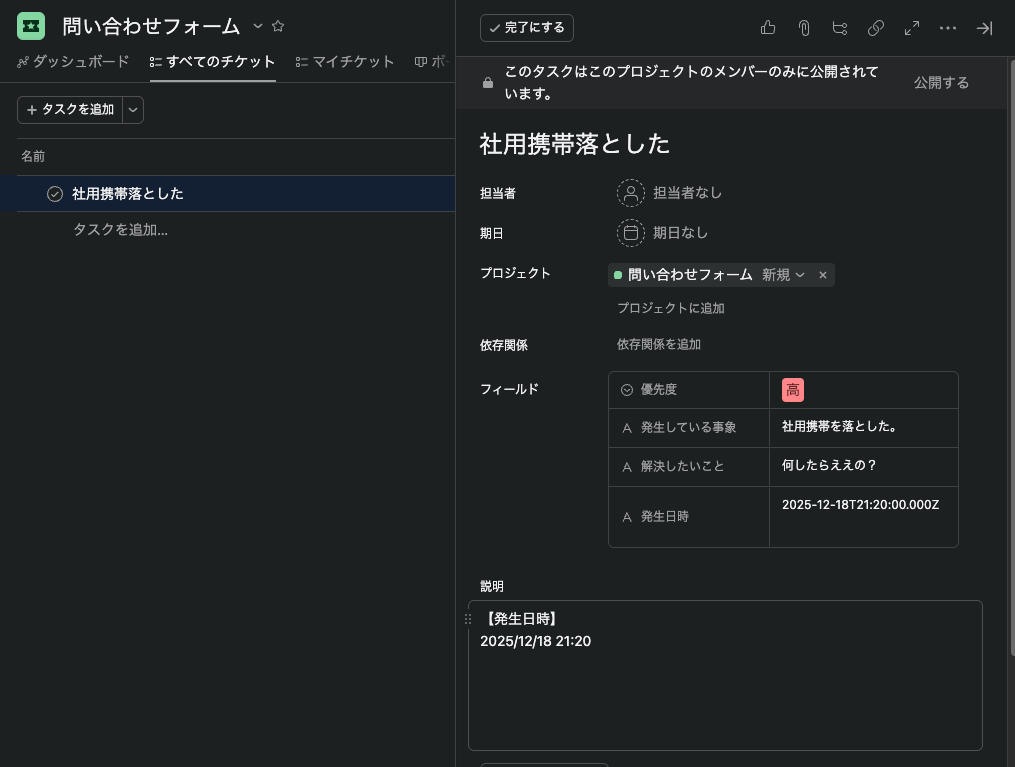Open the three-dot more actions menu
This screenshot has height=767, width=1015.
tap(948, 28)
